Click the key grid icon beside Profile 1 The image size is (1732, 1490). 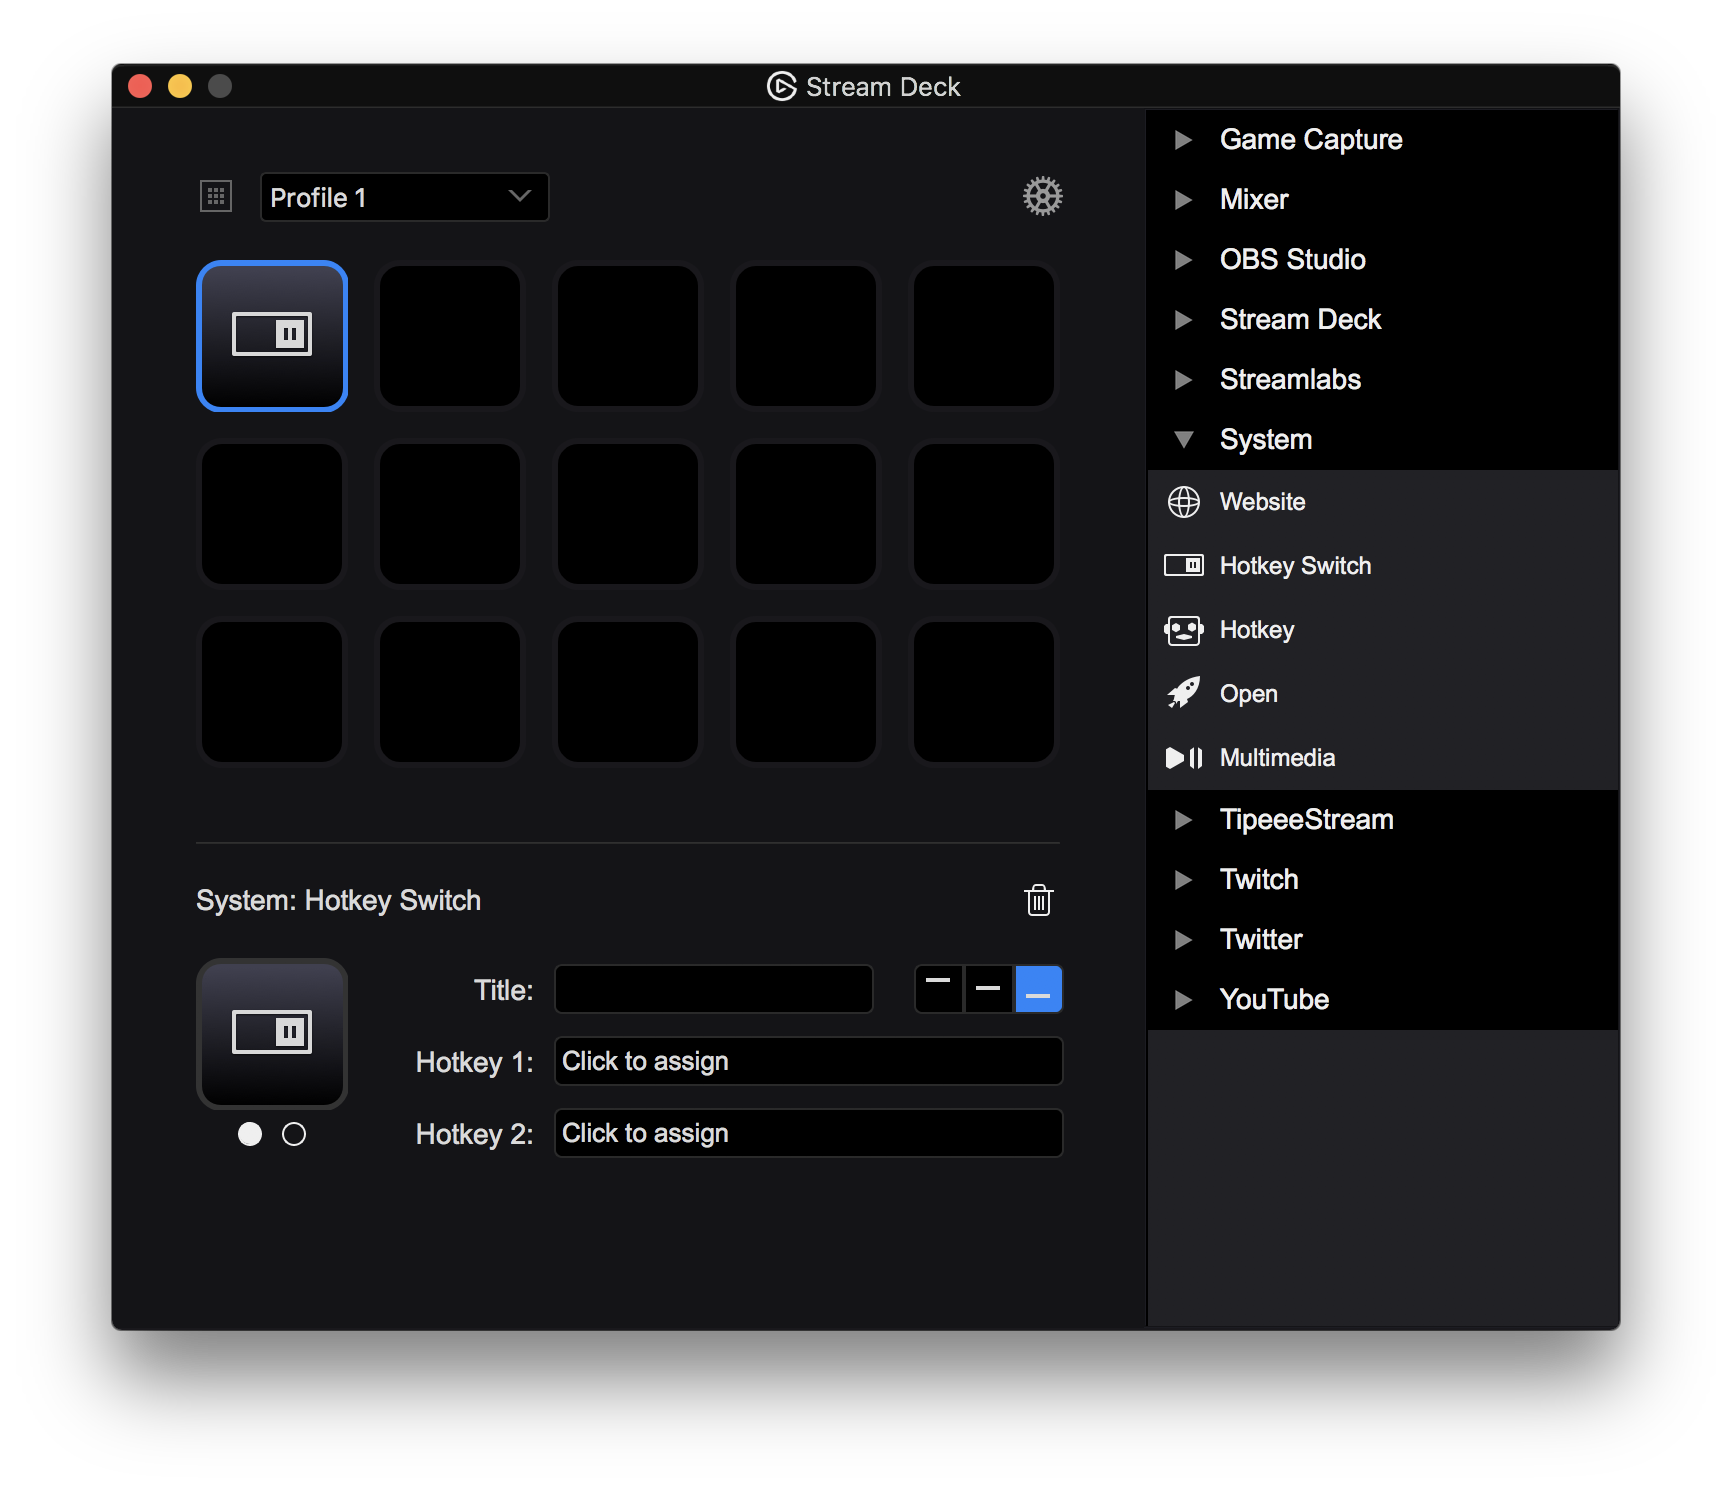216,196
